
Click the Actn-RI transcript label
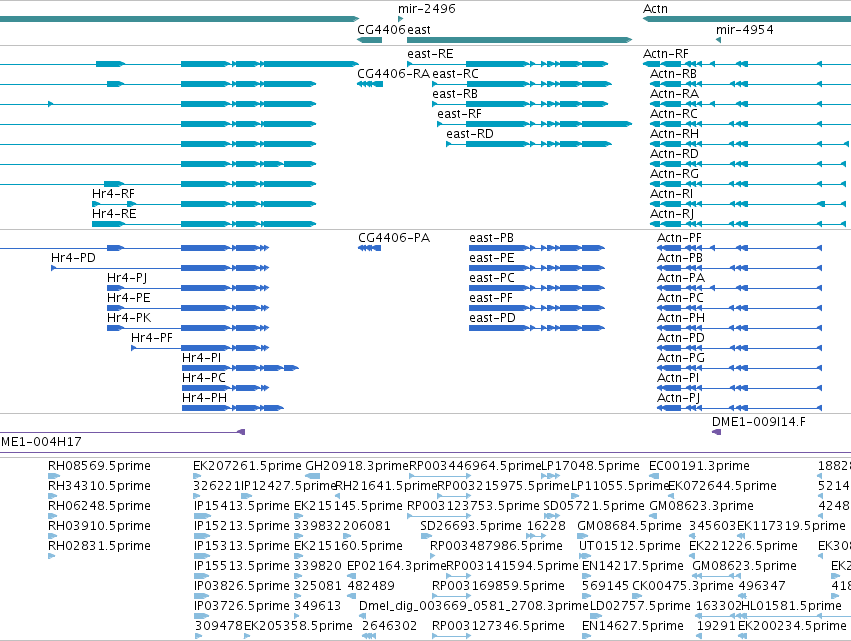[672, 194]
